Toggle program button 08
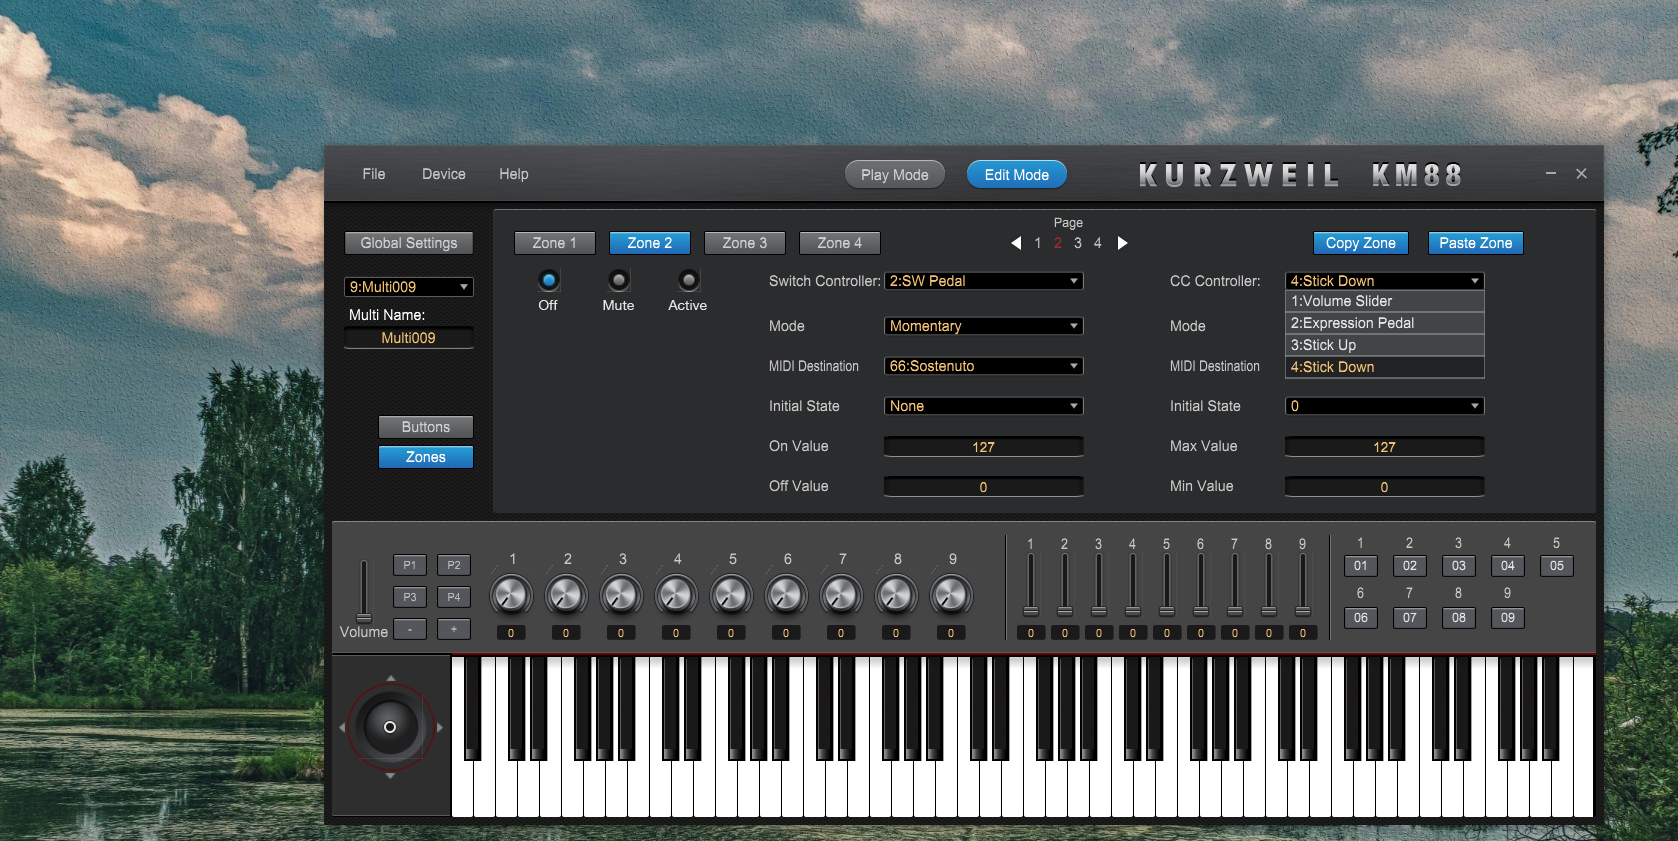Screen dimensions: 1678x841 (1459, 618)
